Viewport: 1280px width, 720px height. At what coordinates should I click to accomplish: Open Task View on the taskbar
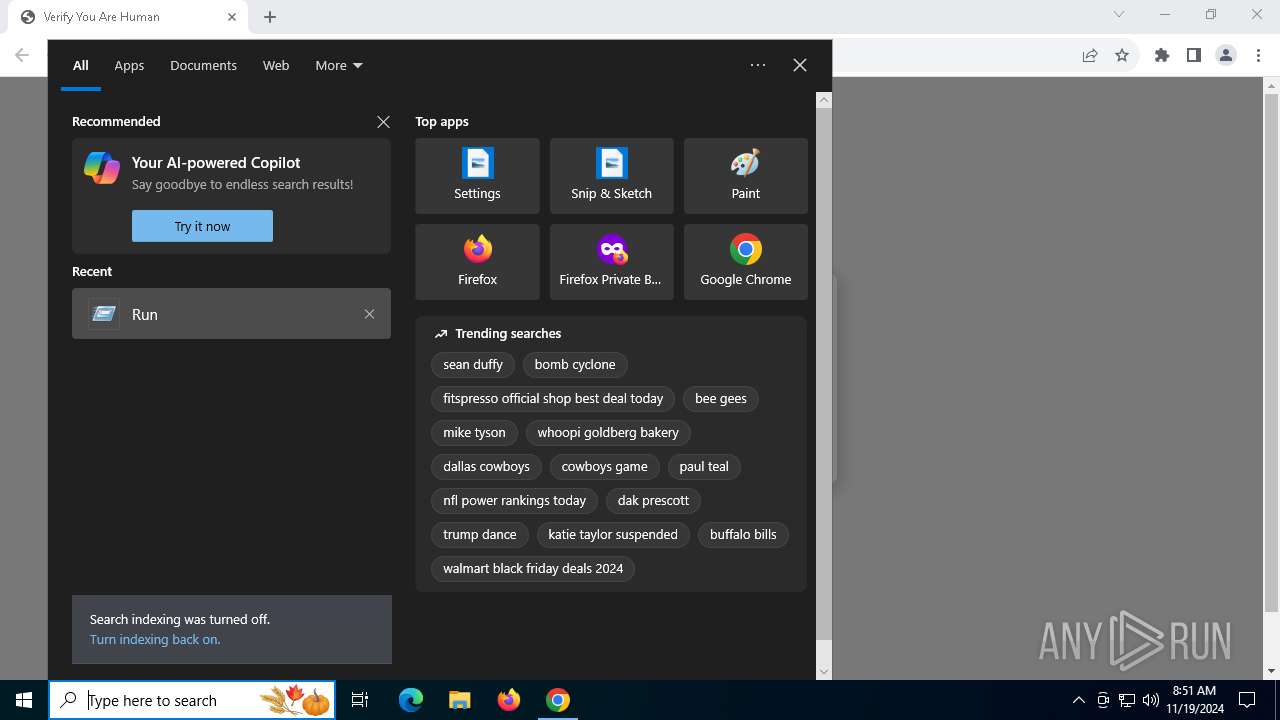coord(360,700)
